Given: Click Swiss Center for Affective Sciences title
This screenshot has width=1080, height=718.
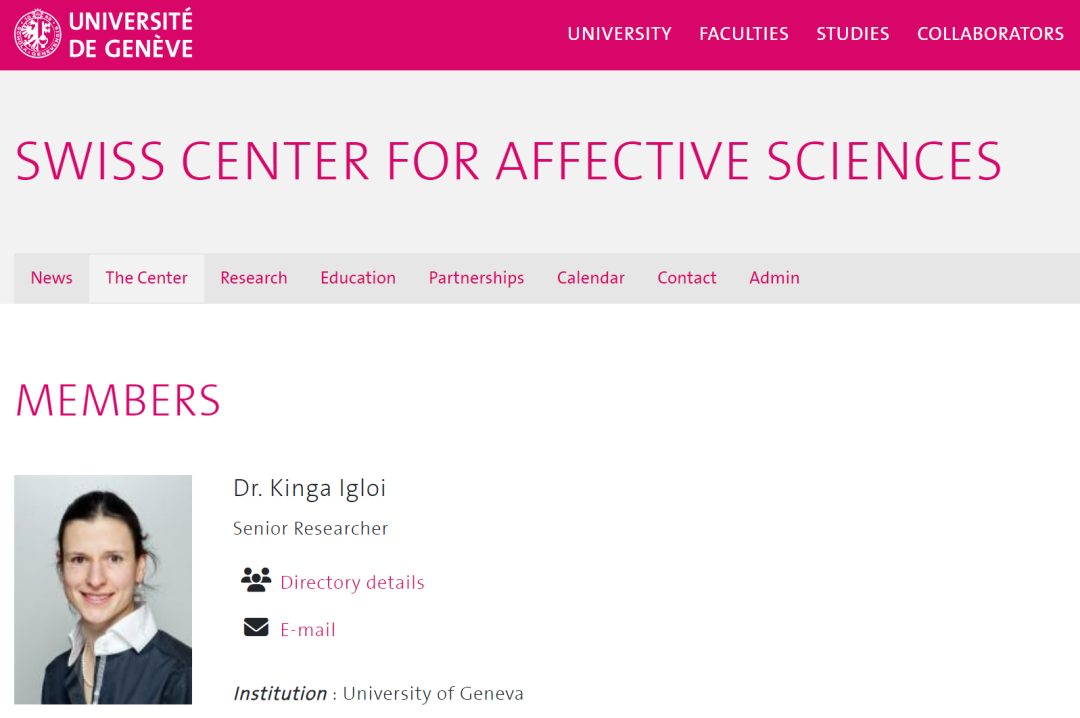Looking at the screenshot, I should click(508, 161).
